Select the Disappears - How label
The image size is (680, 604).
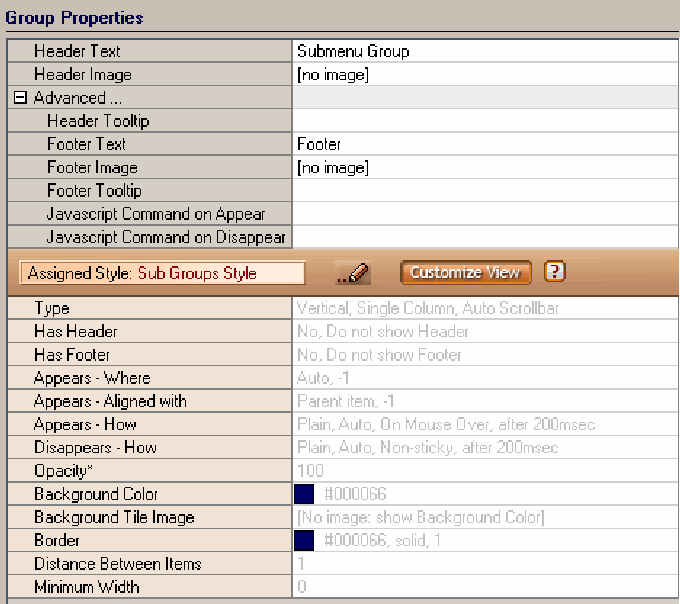95,448
